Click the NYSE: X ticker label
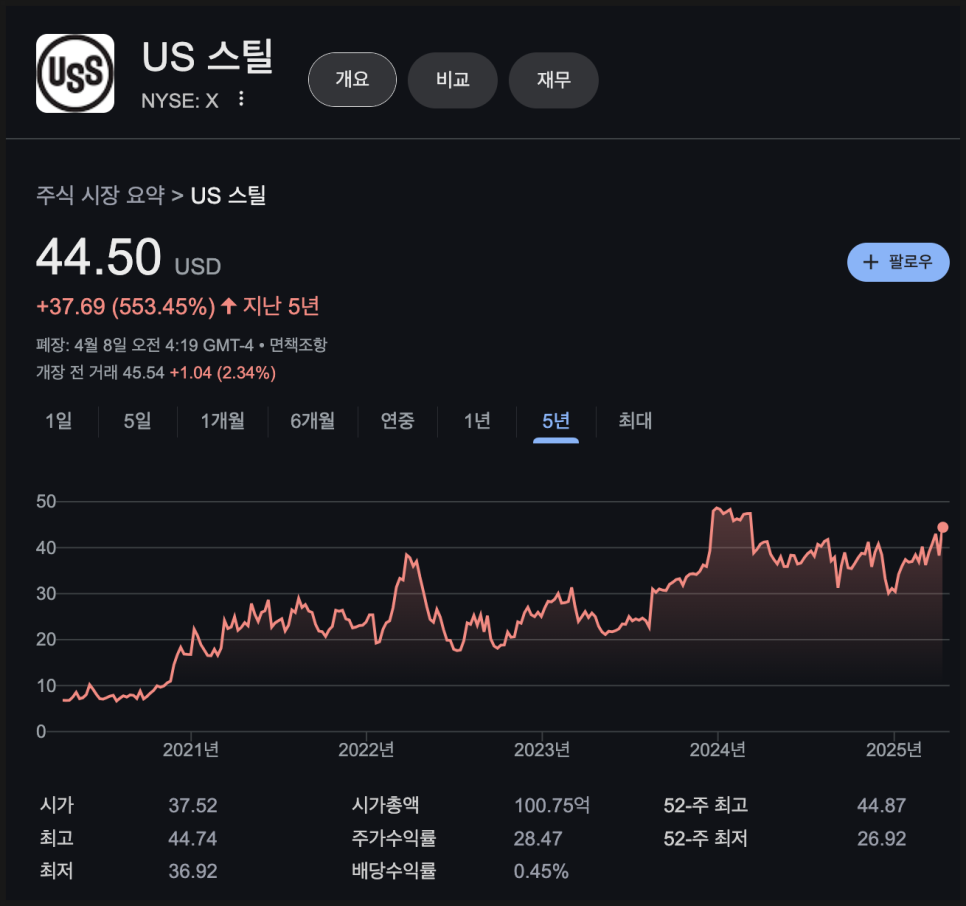966x906 pixels. pyautogui.click(x=180, y=100)
